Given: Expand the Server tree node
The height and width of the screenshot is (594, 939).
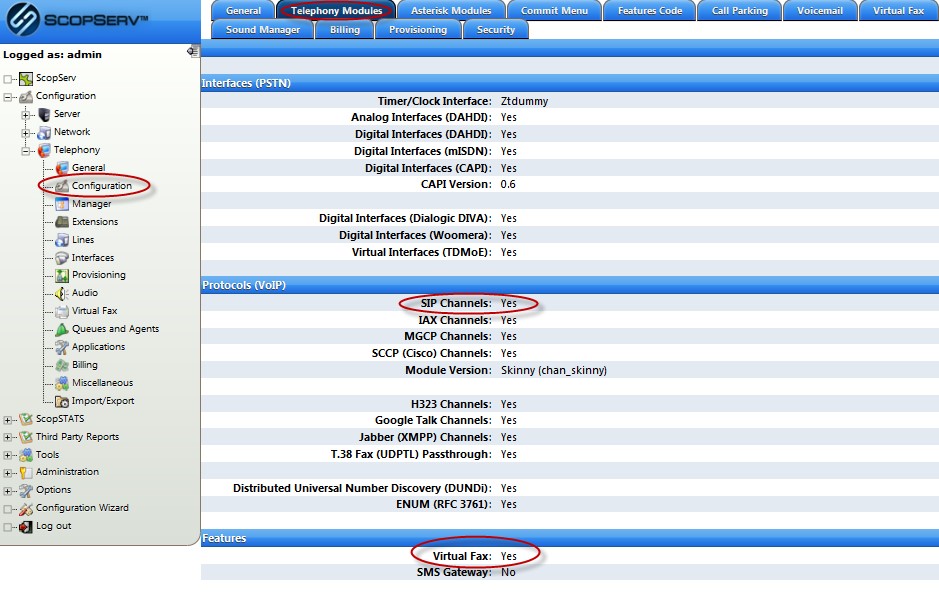Looking at the screenshot, I should point(25,114).
